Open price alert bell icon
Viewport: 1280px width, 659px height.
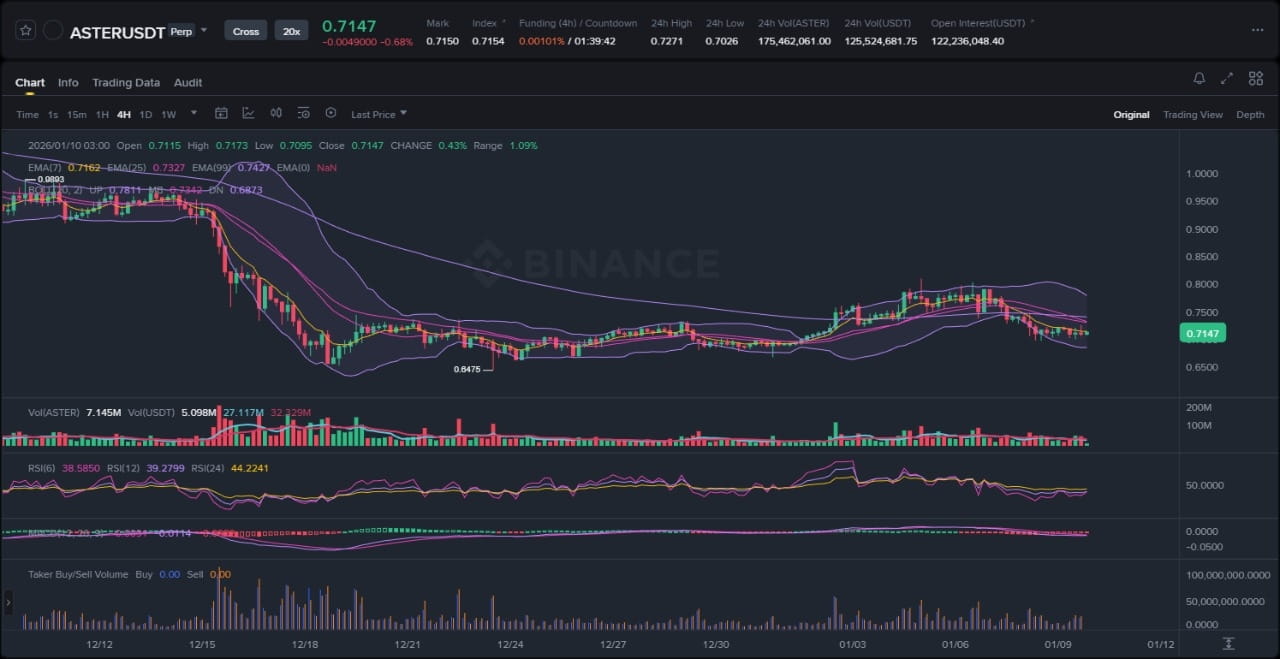tap(1199, 78)
